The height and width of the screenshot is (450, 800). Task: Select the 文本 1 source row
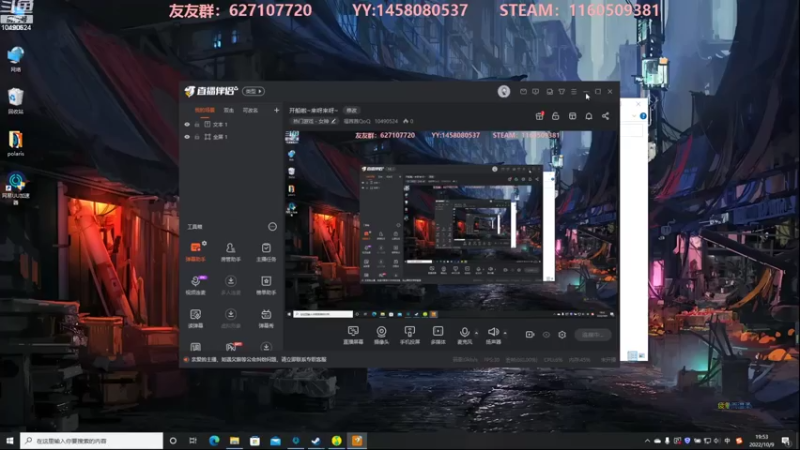[x=231, y=124]
